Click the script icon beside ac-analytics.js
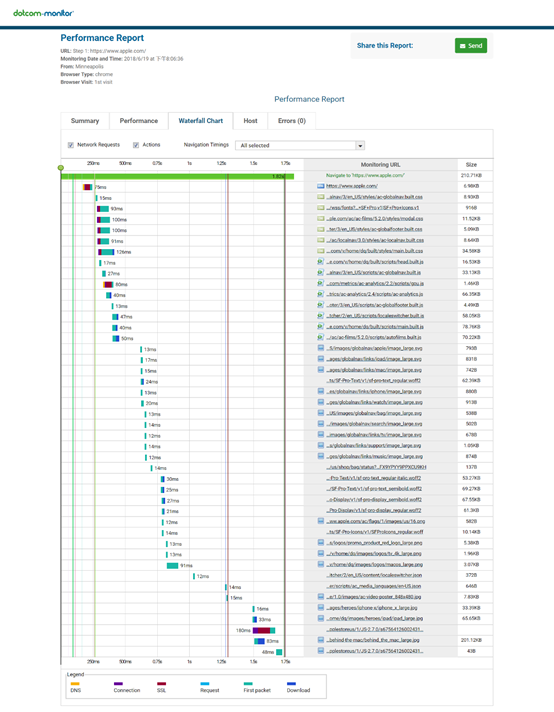Screen dimensions: 554x712 (x=321, y=294)
